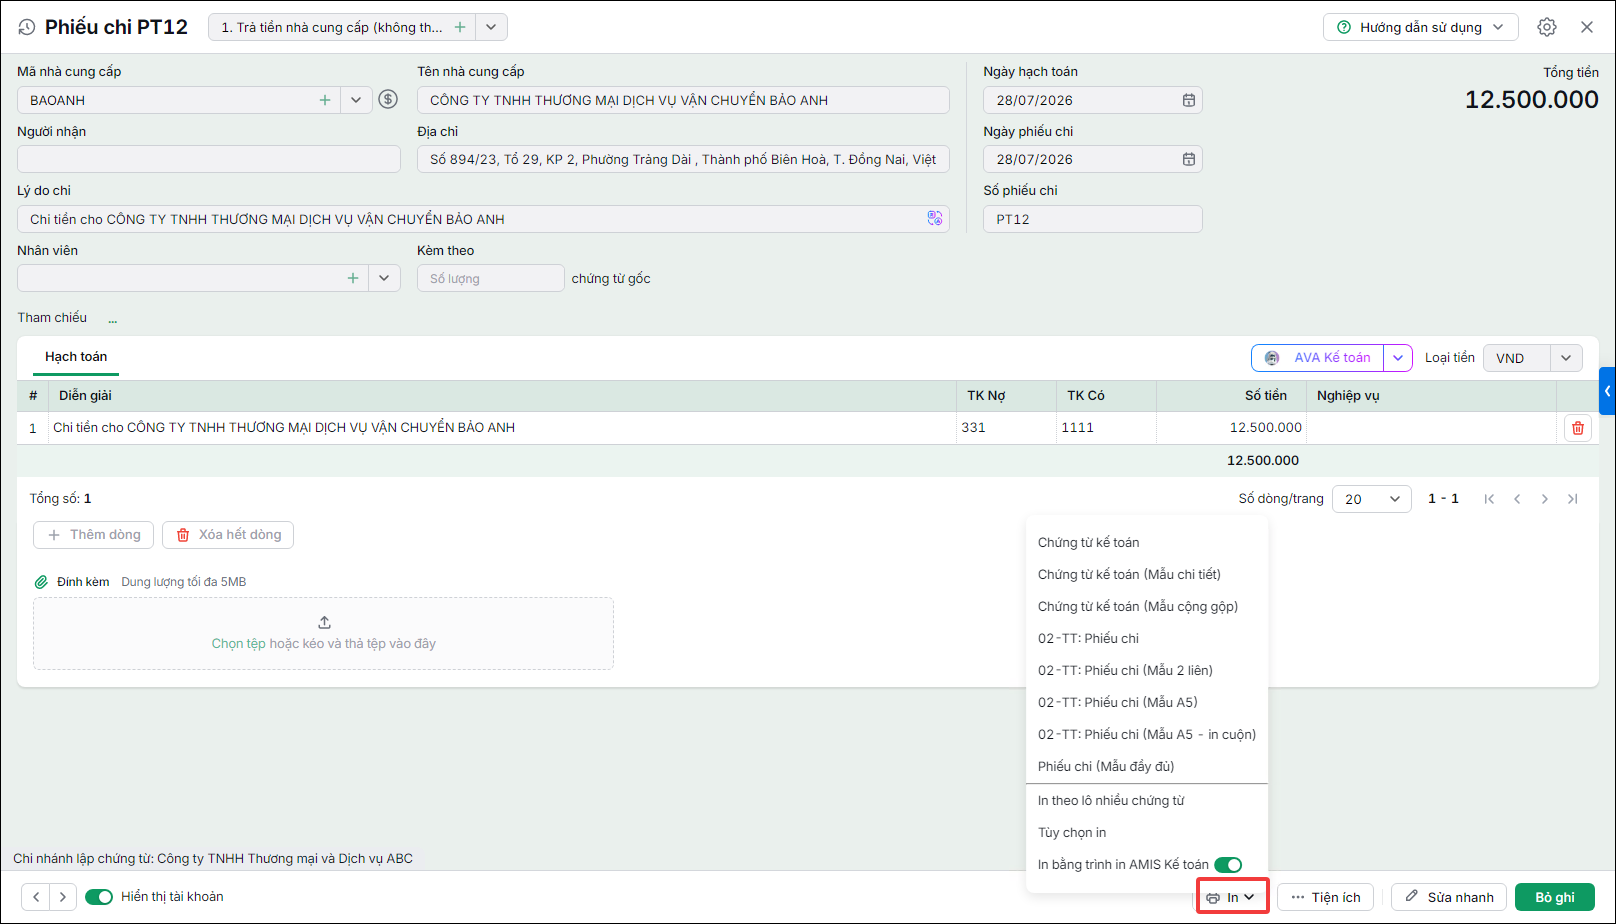Open the settings gear icon
This screenshot has width=1616, height=924.
point(1547,27)
